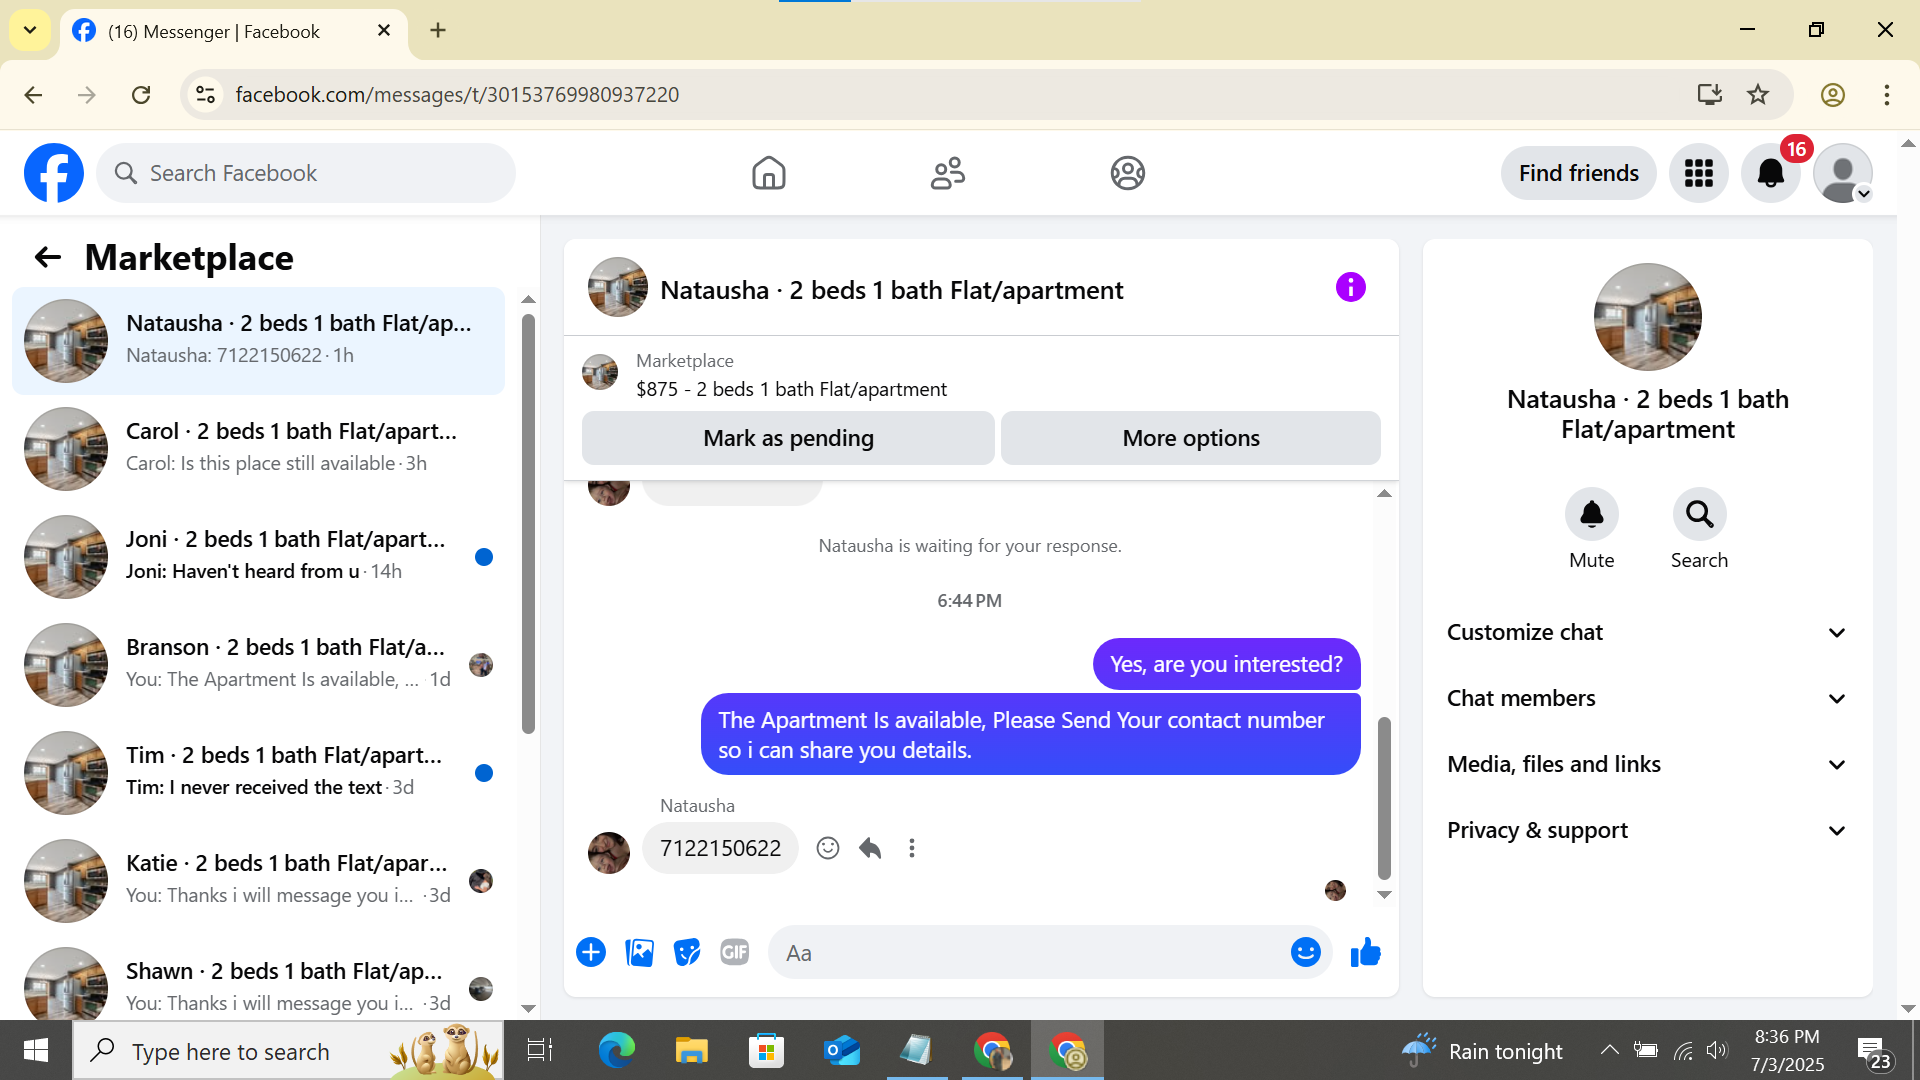Click the thumbs-up like send icon
The width and height of the screenshot is (1920, 1080).
click(1365, 953)
